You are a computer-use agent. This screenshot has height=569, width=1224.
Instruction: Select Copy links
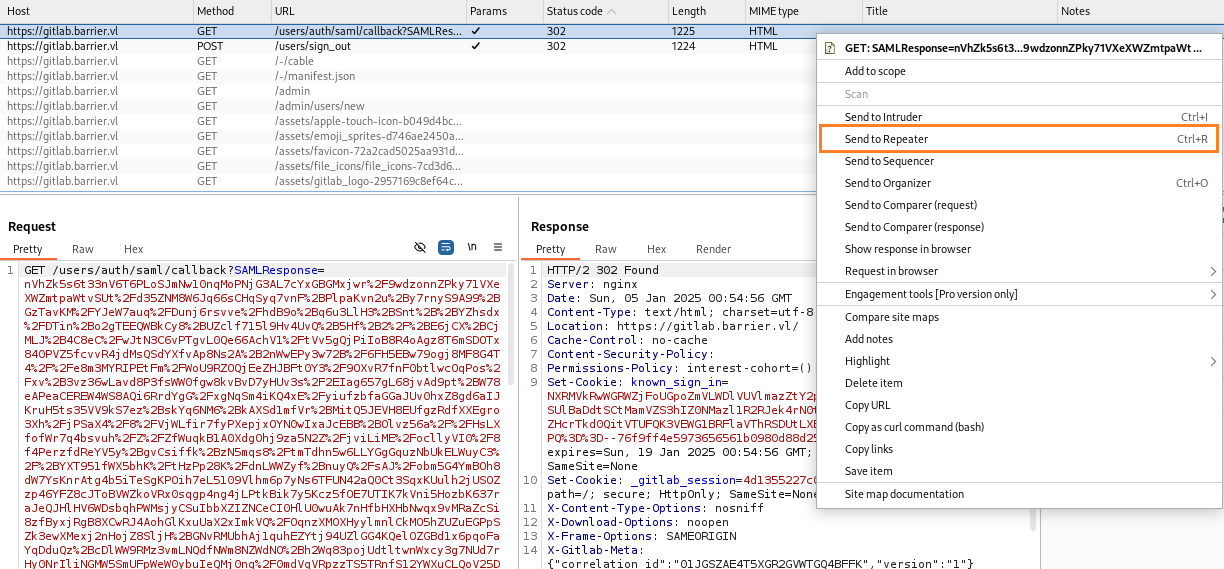click(x=1018, y=449)
